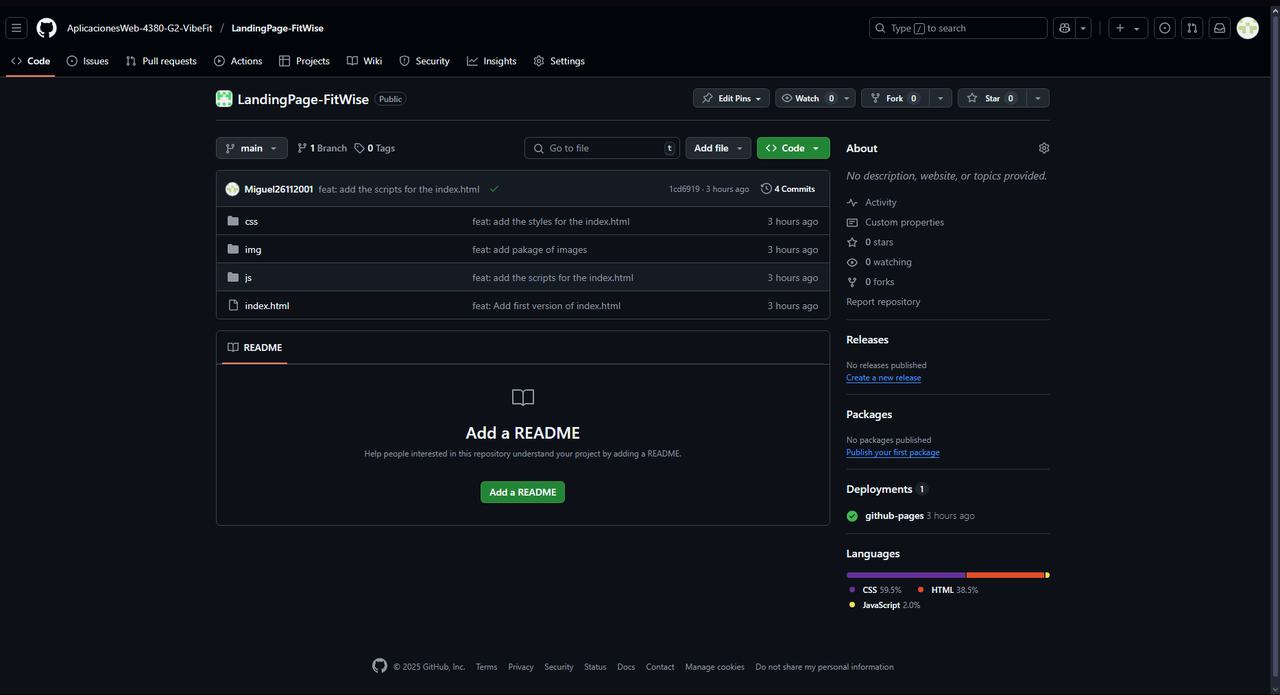The height and width of the screenshot is (695, 1280).
Task: Focus the Go to file search field
Action: click(602, 148)
